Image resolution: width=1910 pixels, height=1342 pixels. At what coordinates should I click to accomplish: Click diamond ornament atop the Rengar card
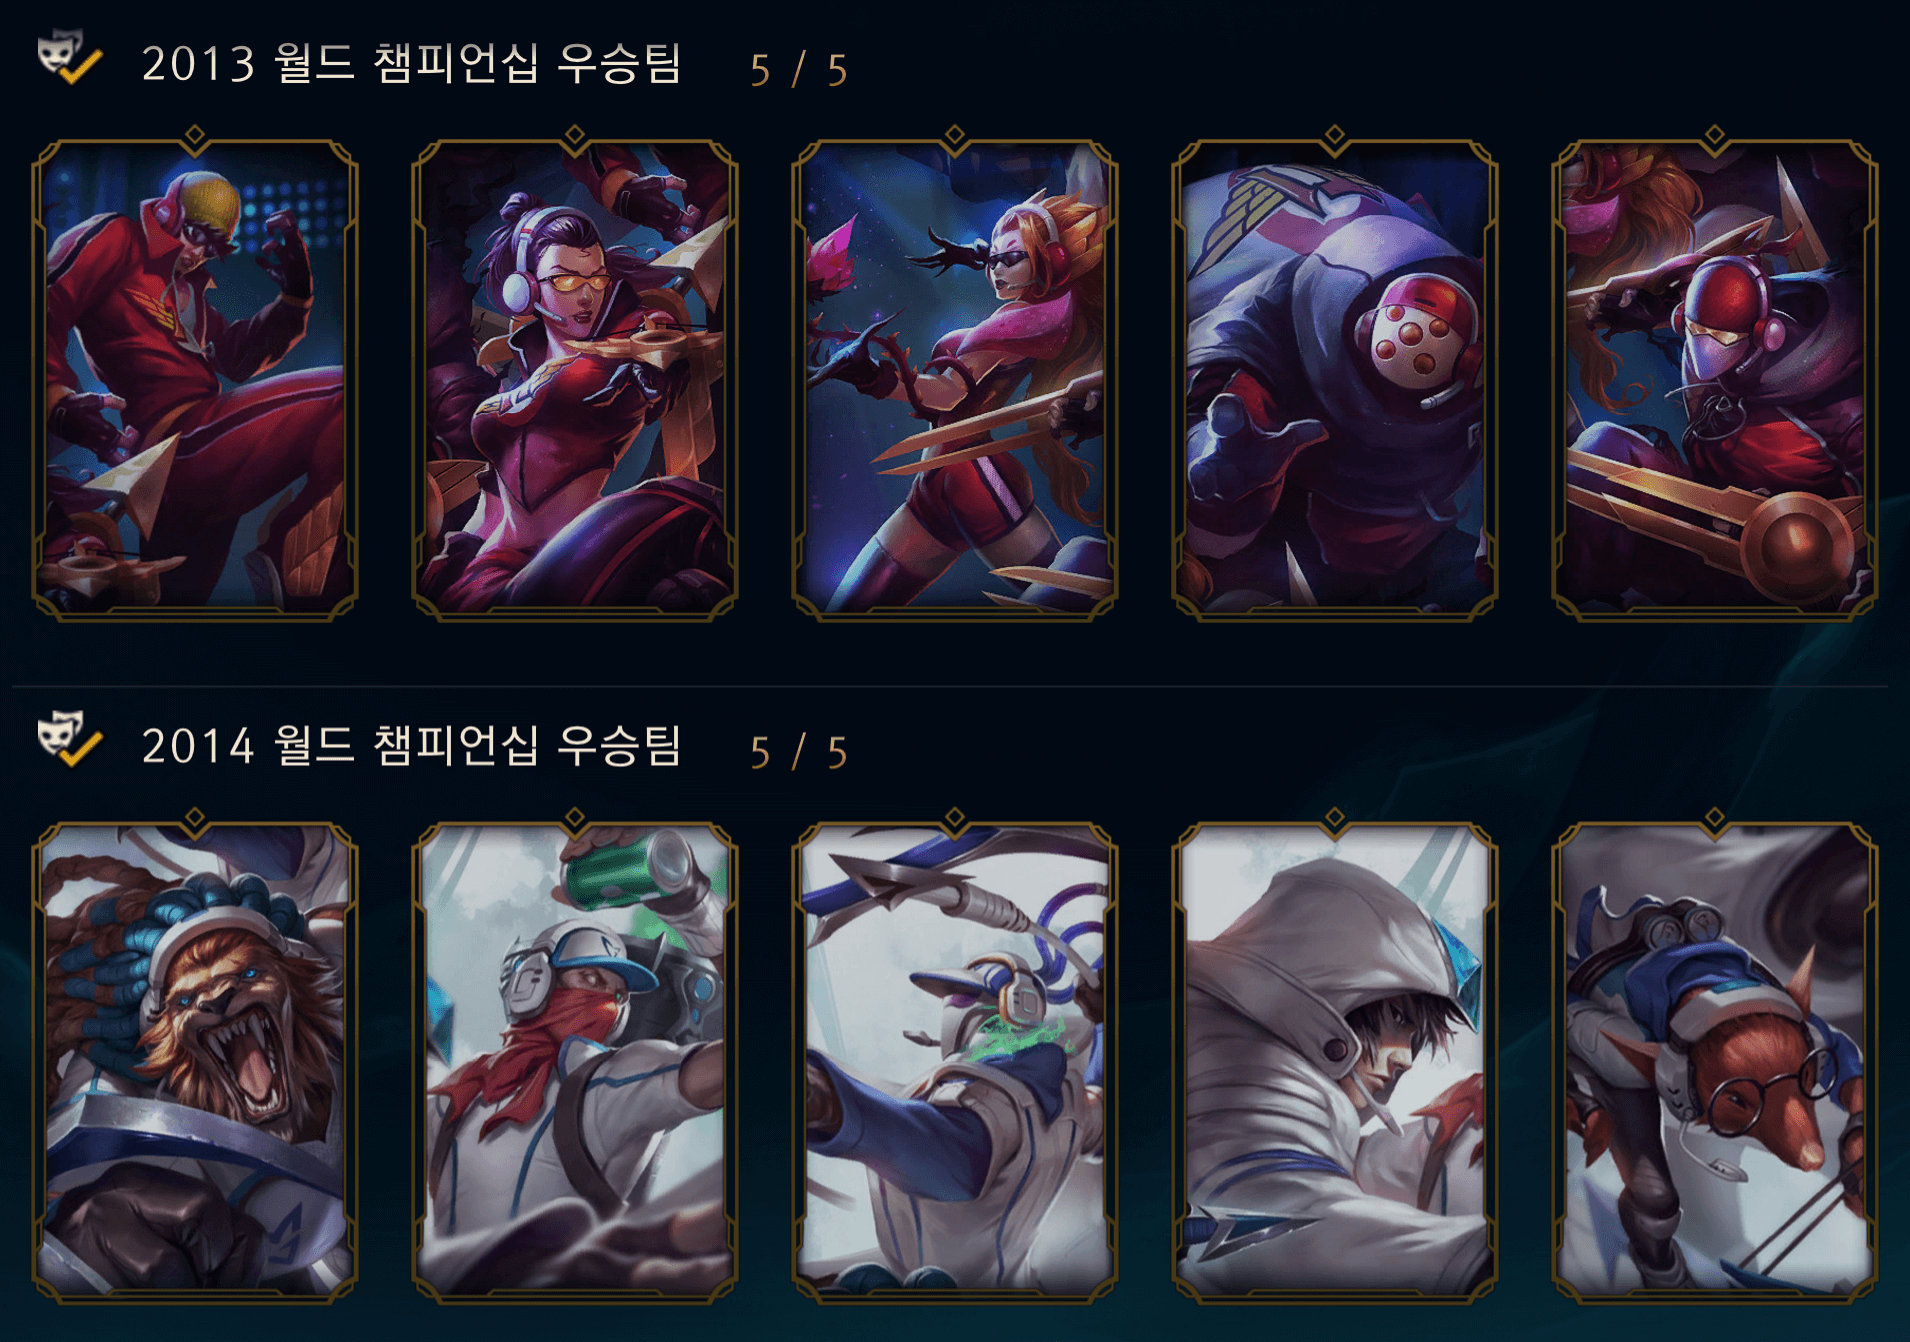pyautogui.click(x=195, y=817)
